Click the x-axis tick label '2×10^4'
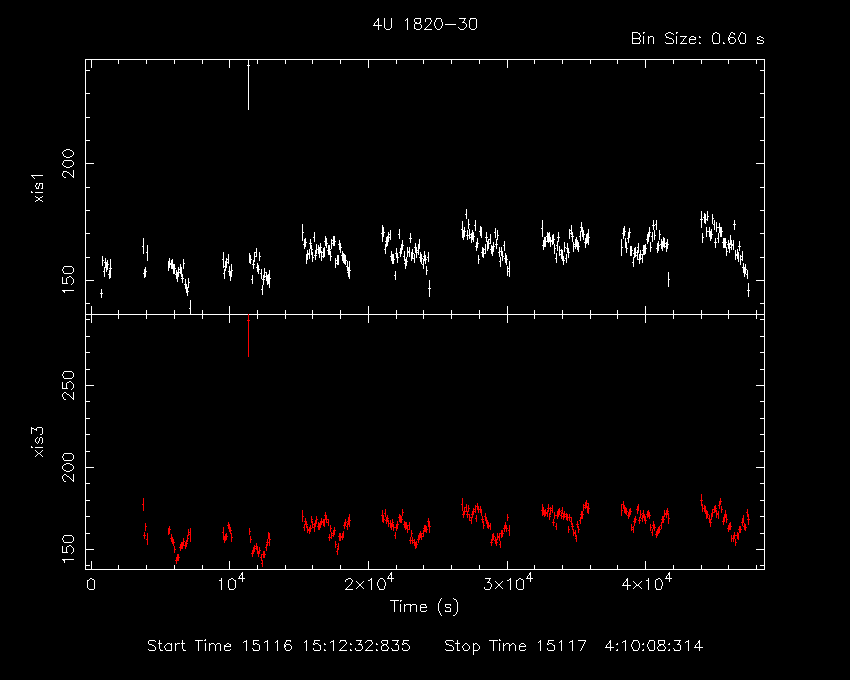This screenshot has height=680, width=850. 369,583
